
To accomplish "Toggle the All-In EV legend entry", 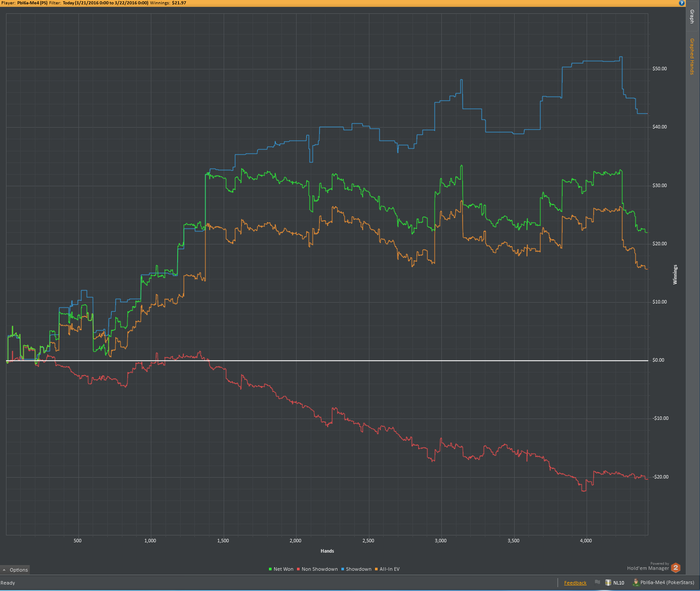I will (387, 569).
